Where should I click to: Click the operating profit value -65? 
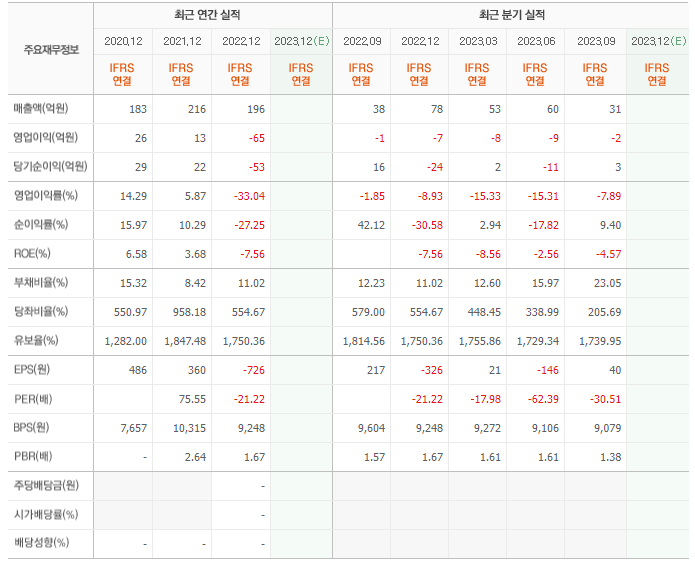pyautogui.click(x=257, y=138)
